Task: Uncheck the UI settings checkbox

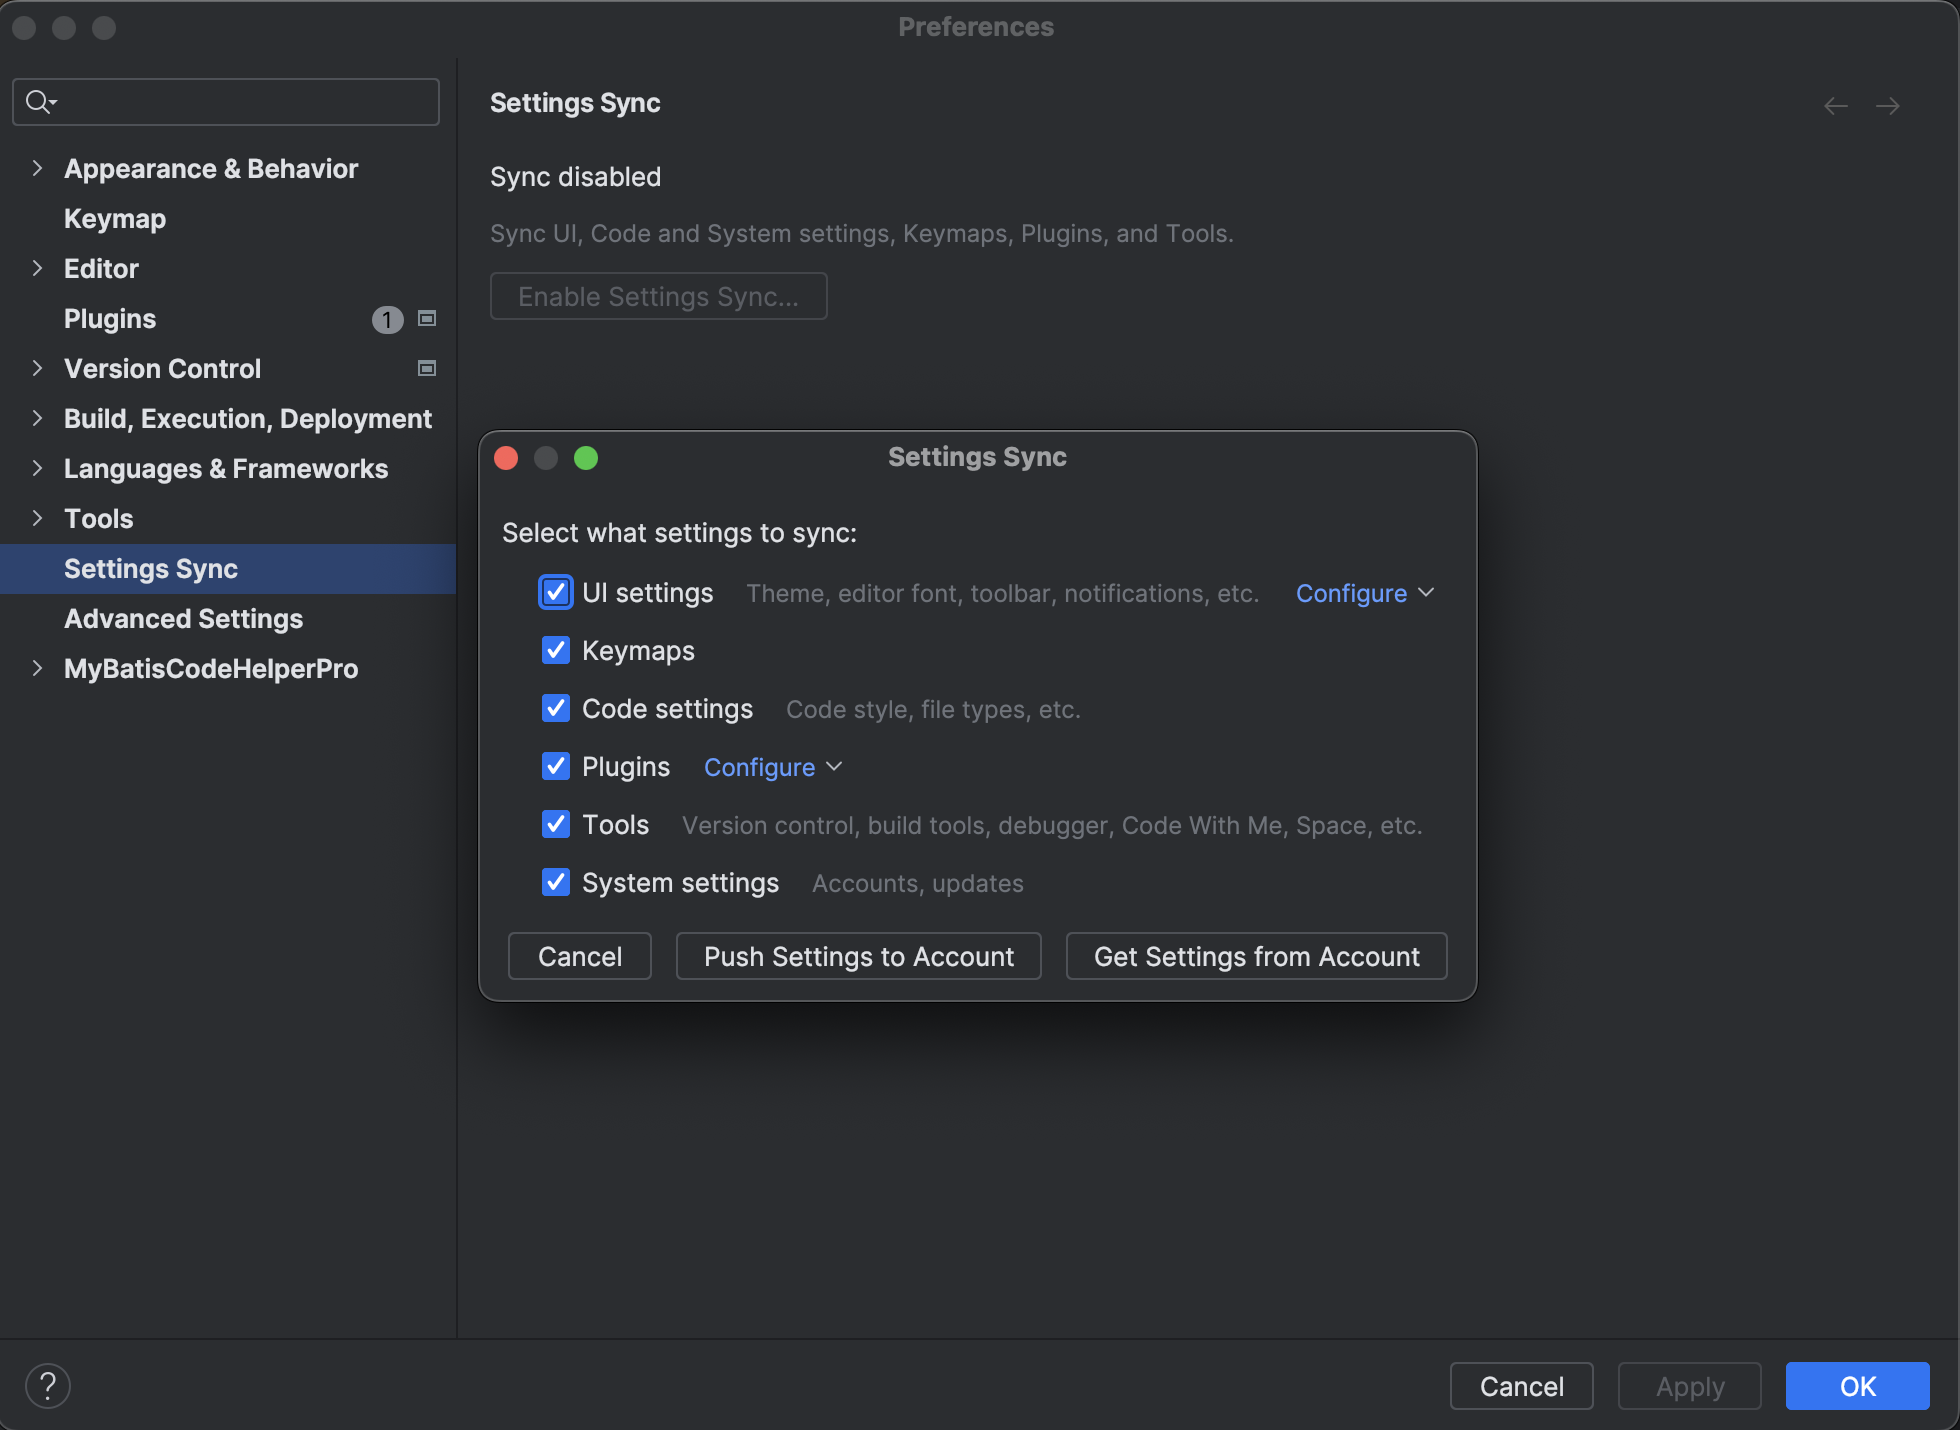Action: click(x=556, y=593)
